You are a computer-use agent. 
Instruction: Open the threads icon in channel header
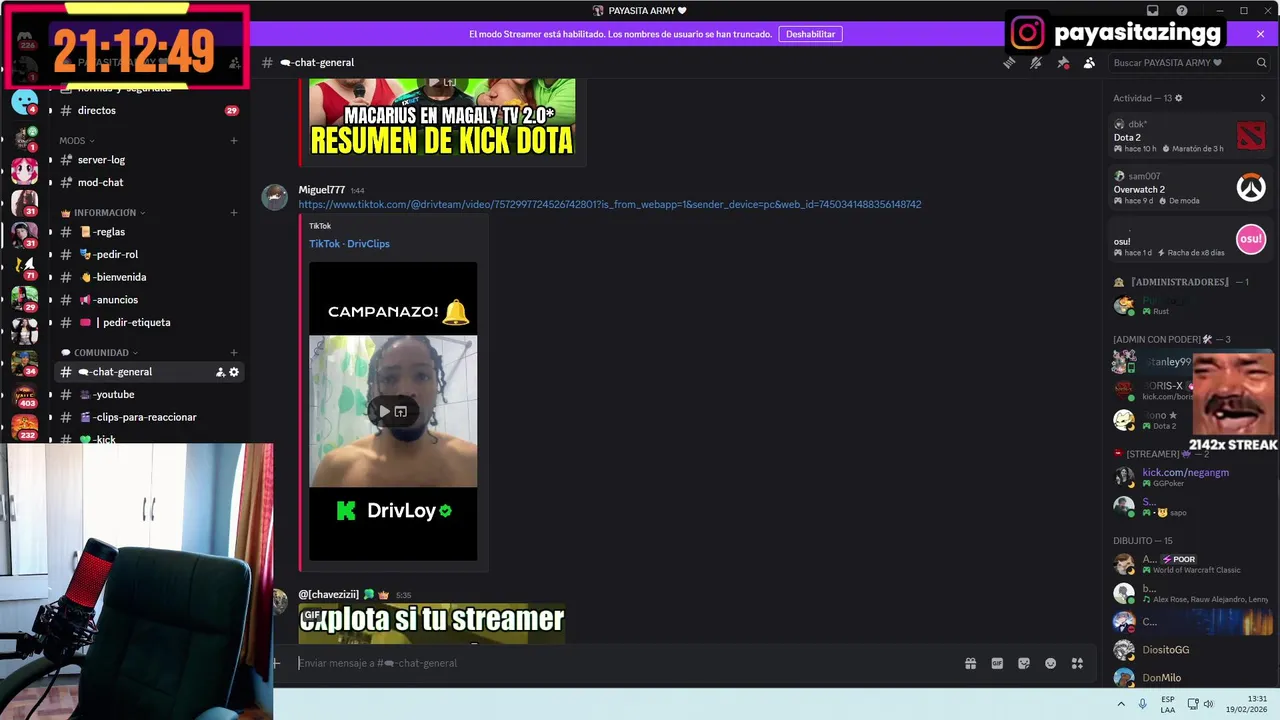point(1009,62)
